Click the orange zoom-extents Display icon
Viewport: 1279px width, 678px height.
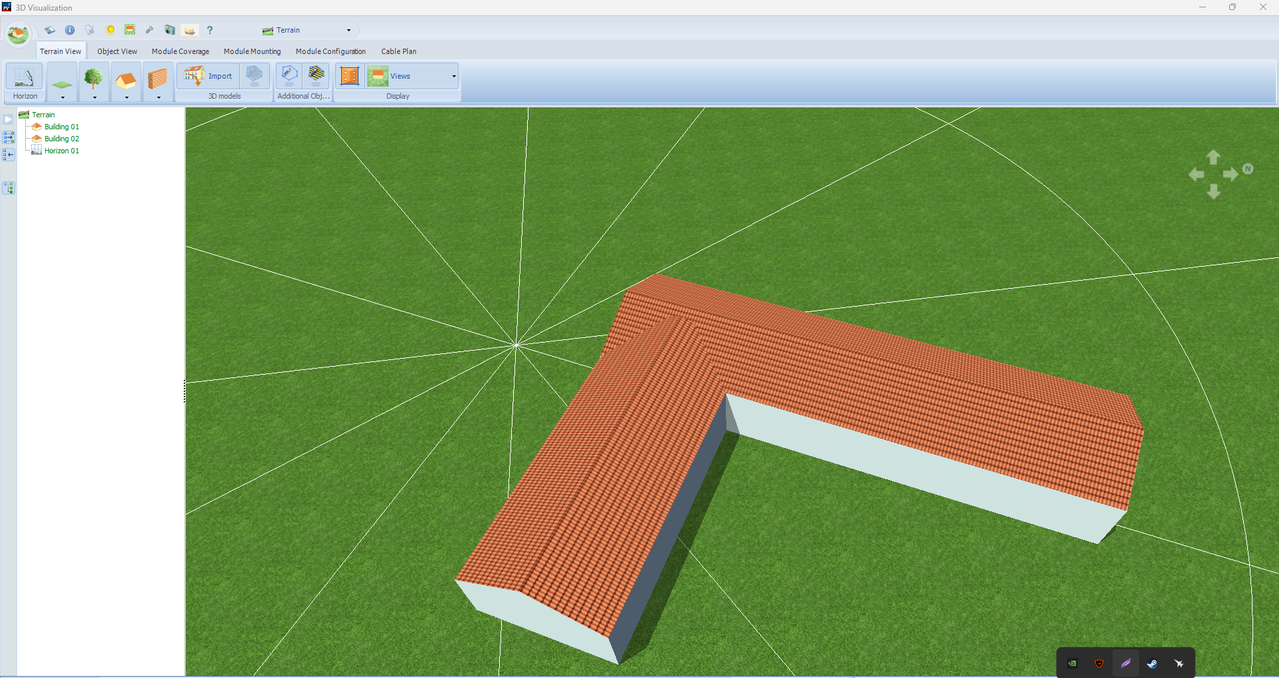[x=349, y=76]
